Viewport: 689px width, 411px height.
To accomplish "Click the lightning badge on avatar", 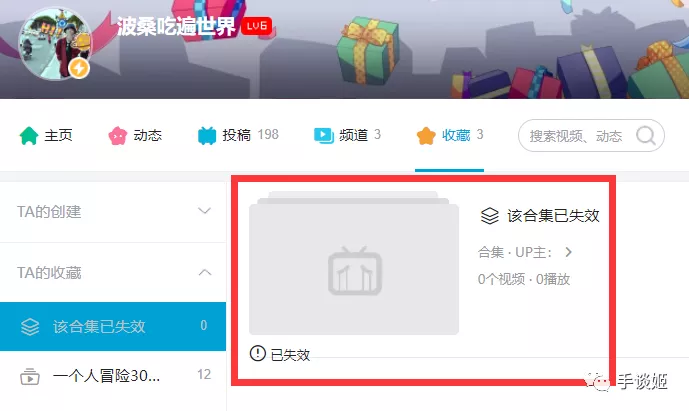I will pyautogui.click(x=79, y=68).
